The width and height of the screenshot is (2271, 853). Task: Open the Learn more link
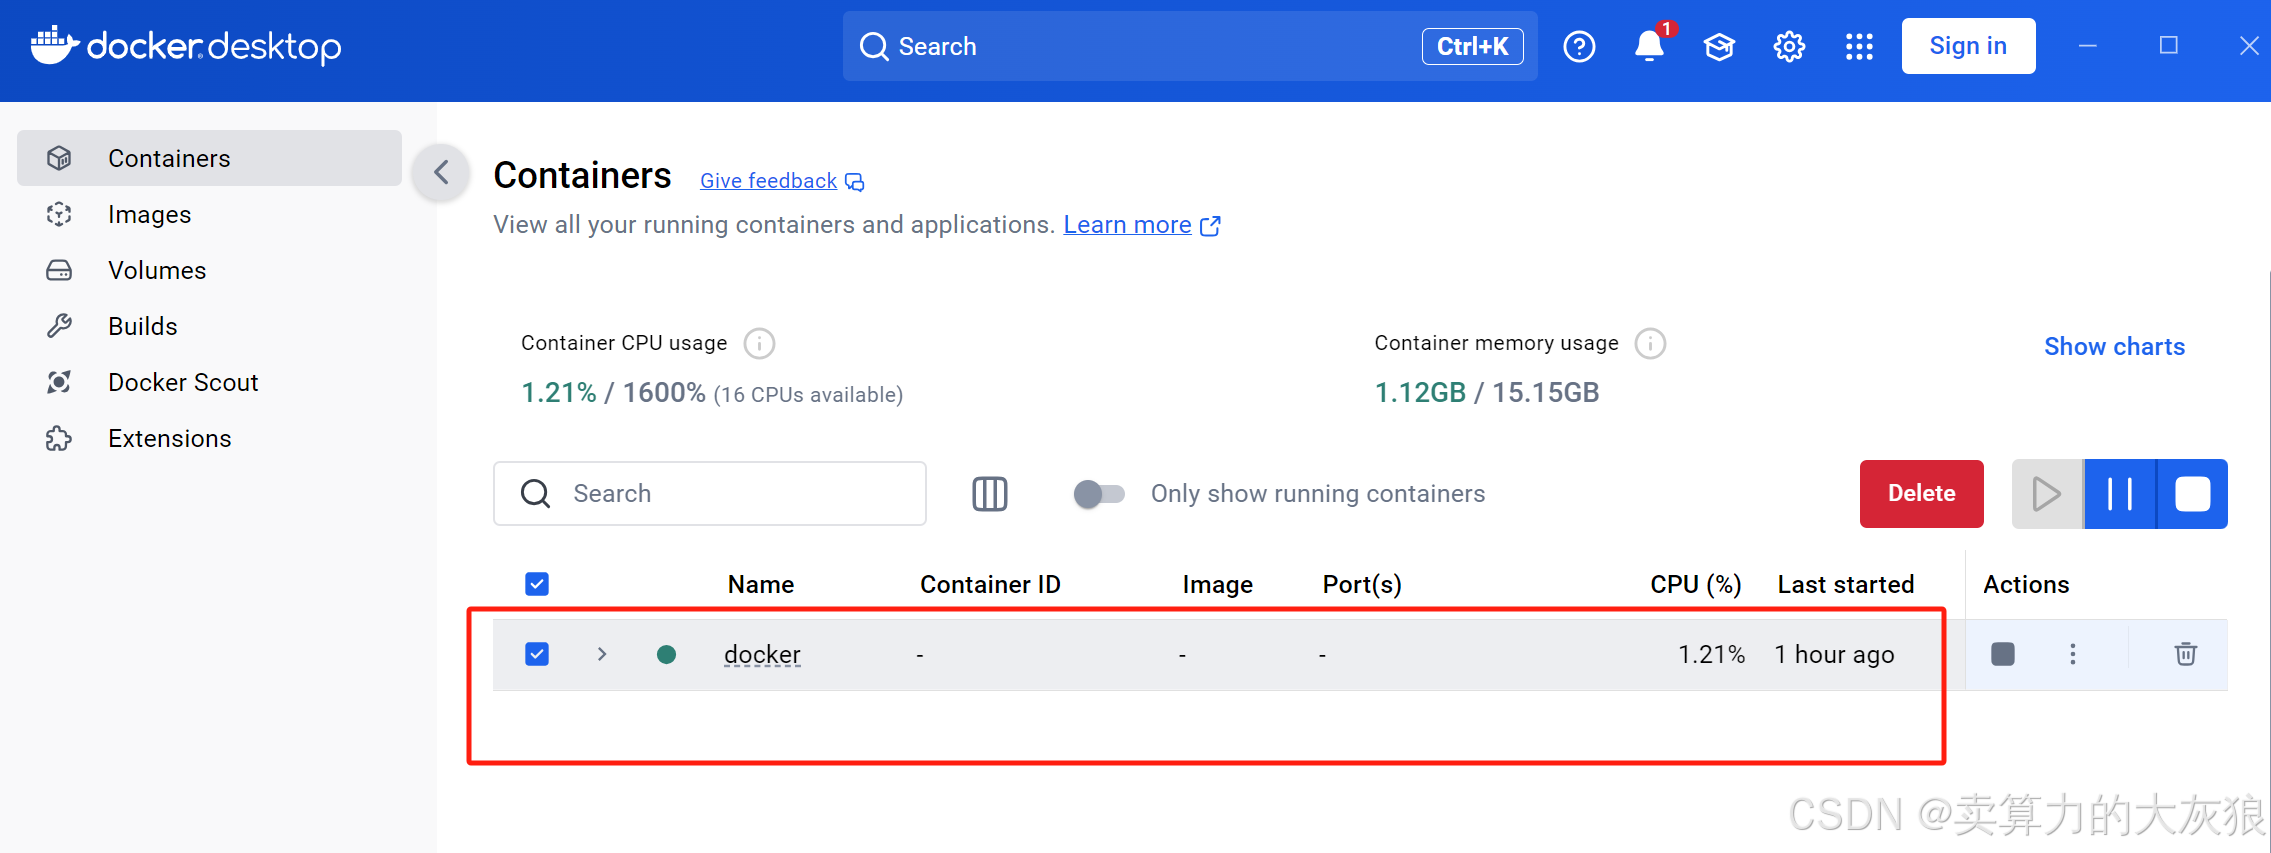click(x=1141, y=225)
